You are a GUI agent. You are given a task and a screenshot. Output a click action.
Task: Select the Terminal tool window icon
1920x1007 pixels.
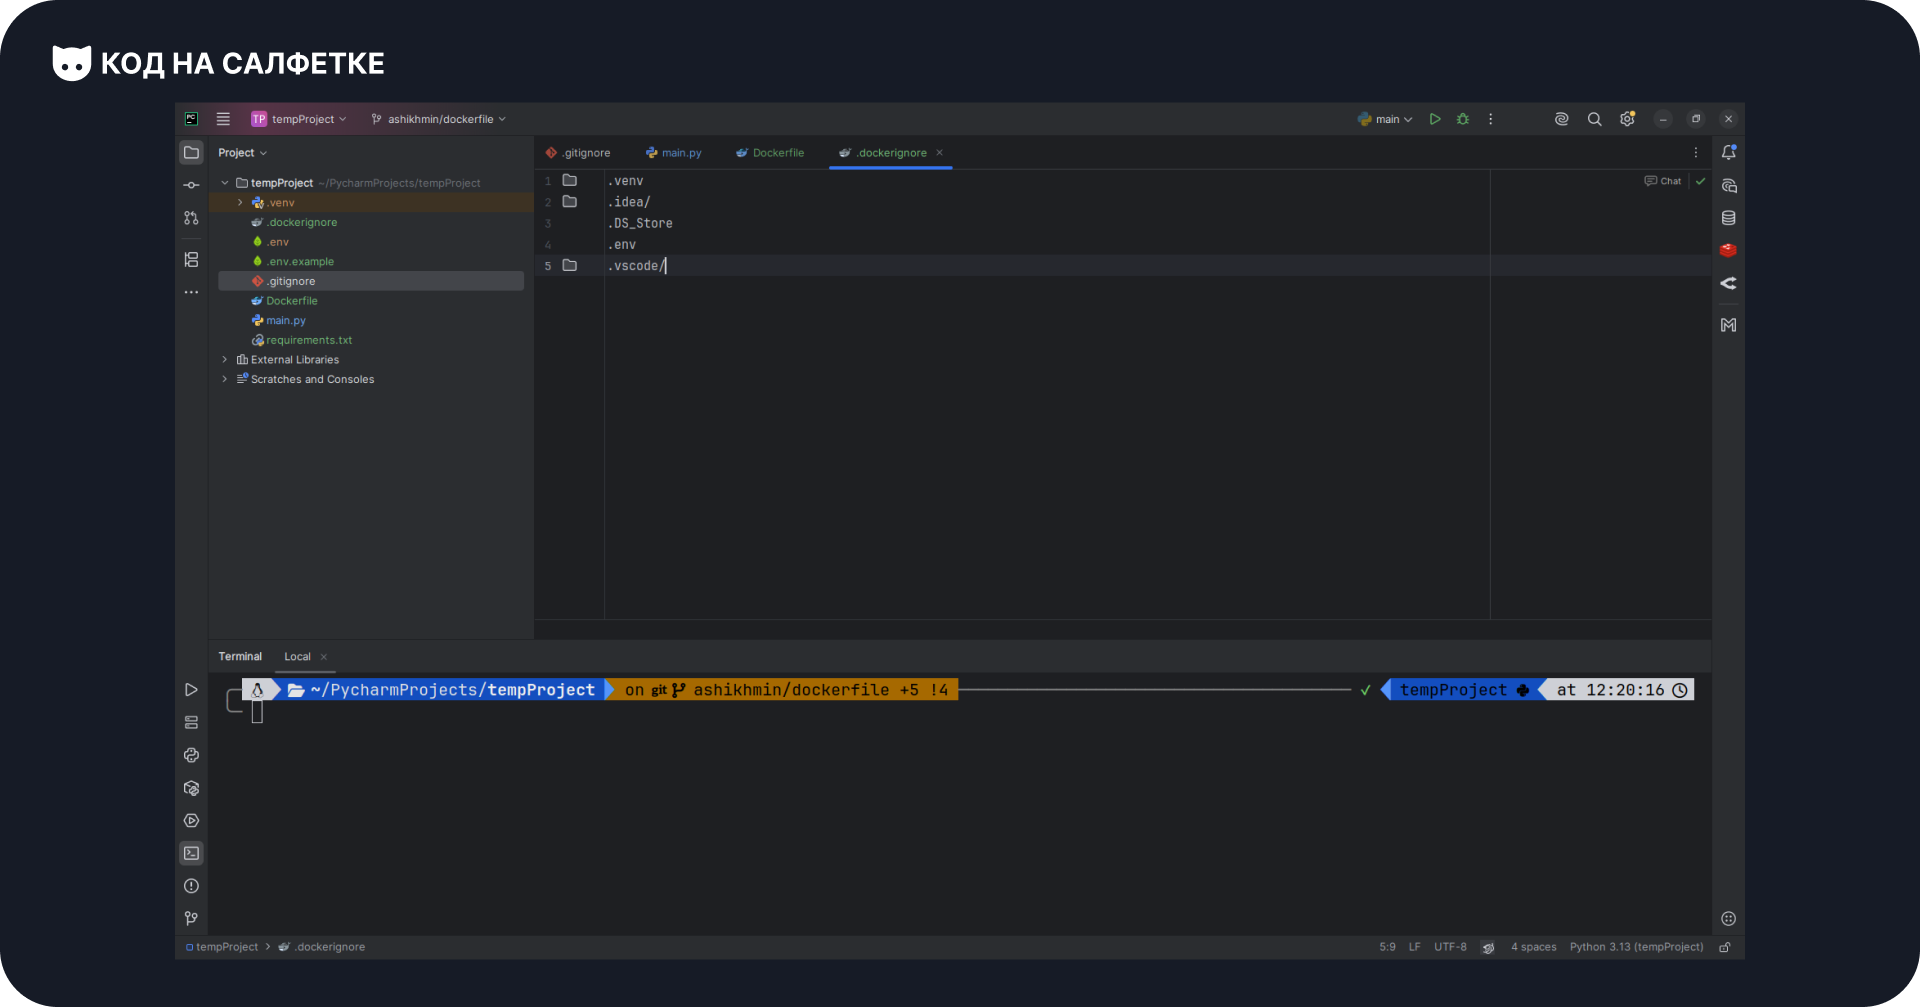pyautogui.click(x=191, y=853)
